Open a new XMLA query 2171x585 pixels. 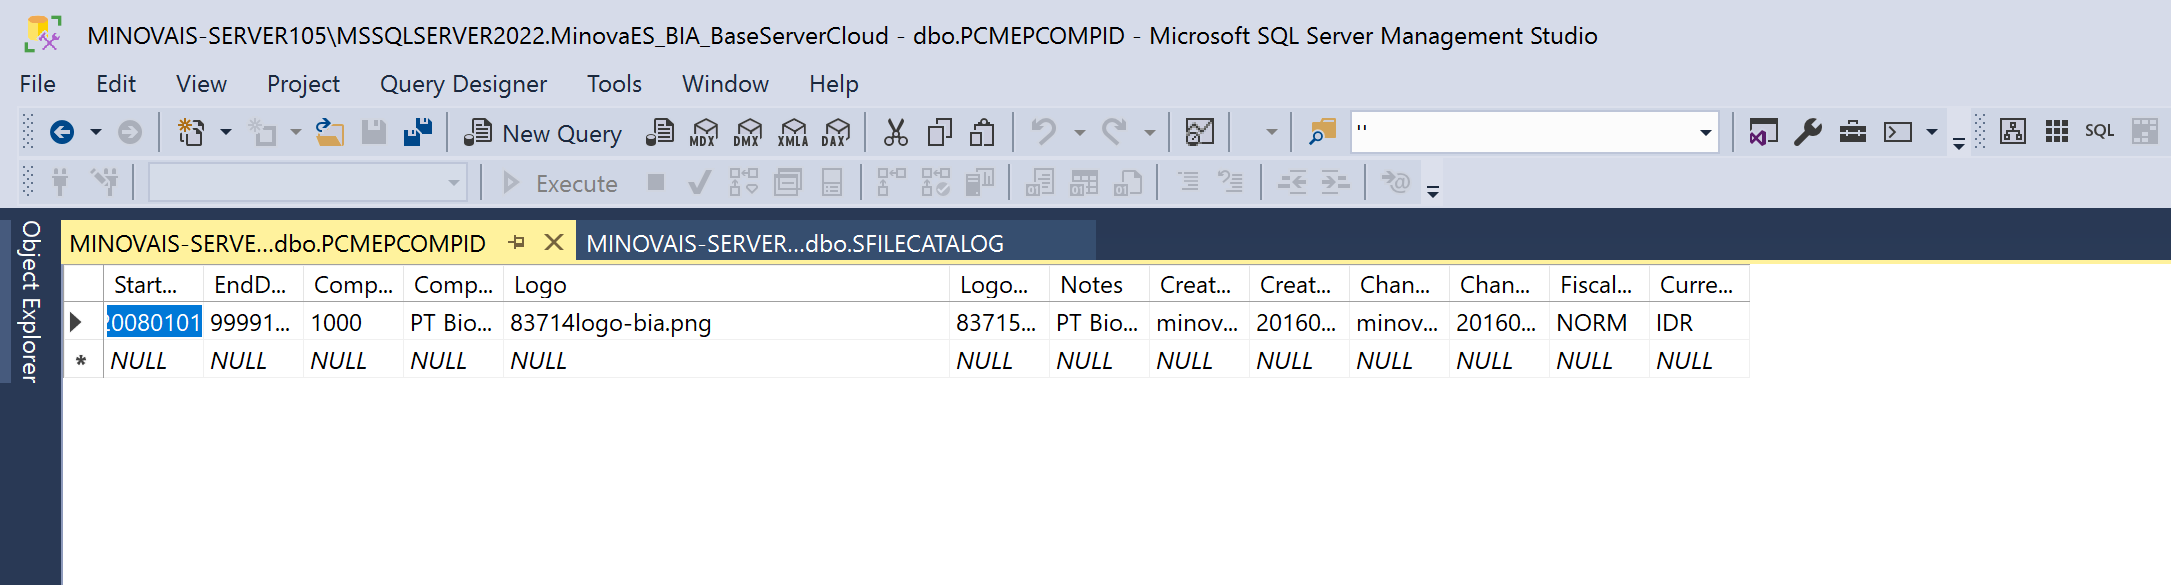pos(792,132)
